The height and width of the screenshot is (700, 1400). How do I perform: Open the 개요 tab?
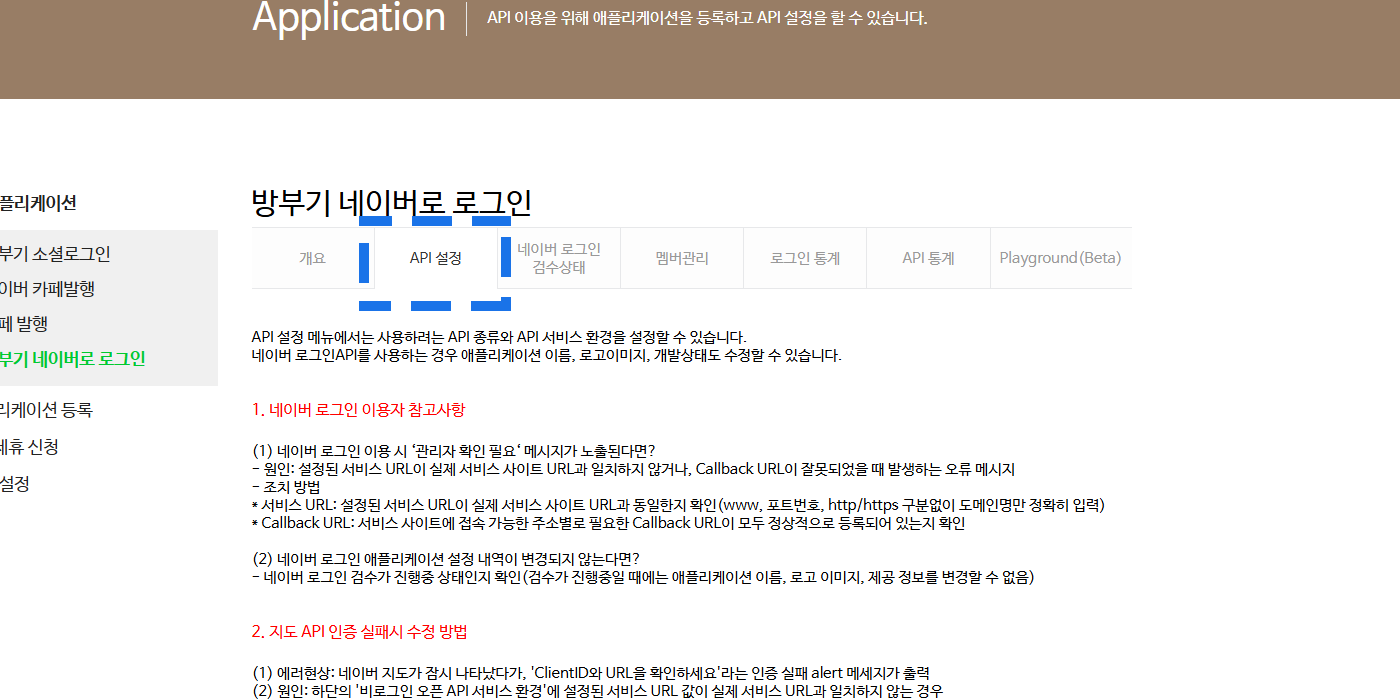pyautogui.click(x=313, y=258)
